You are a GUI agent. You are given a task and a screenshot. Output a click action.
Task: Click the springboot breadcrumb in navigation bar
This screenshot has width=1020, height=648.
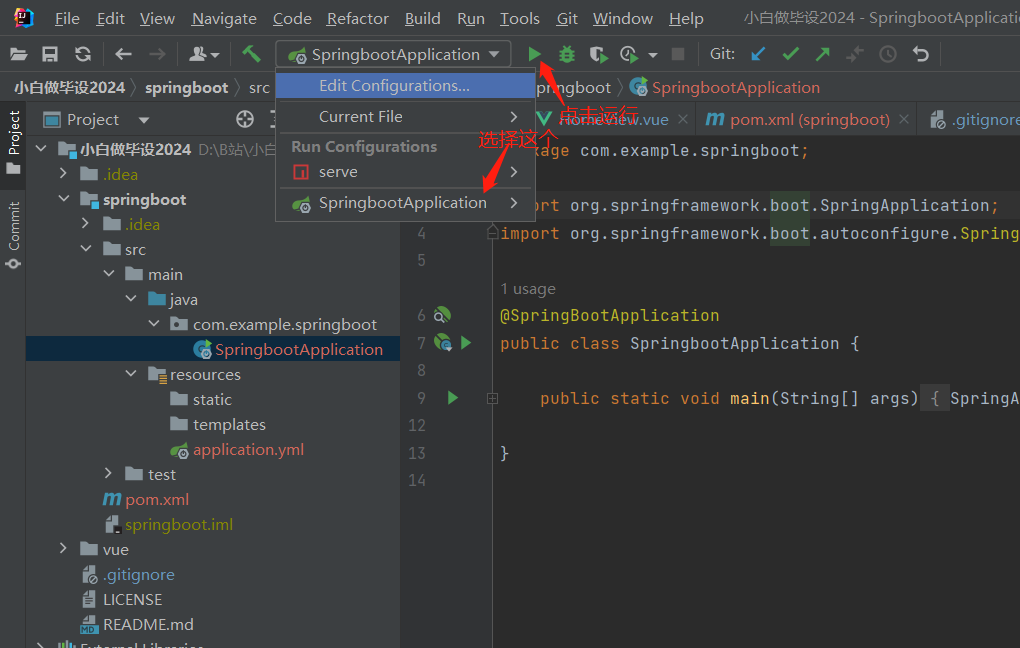point(186,88)
